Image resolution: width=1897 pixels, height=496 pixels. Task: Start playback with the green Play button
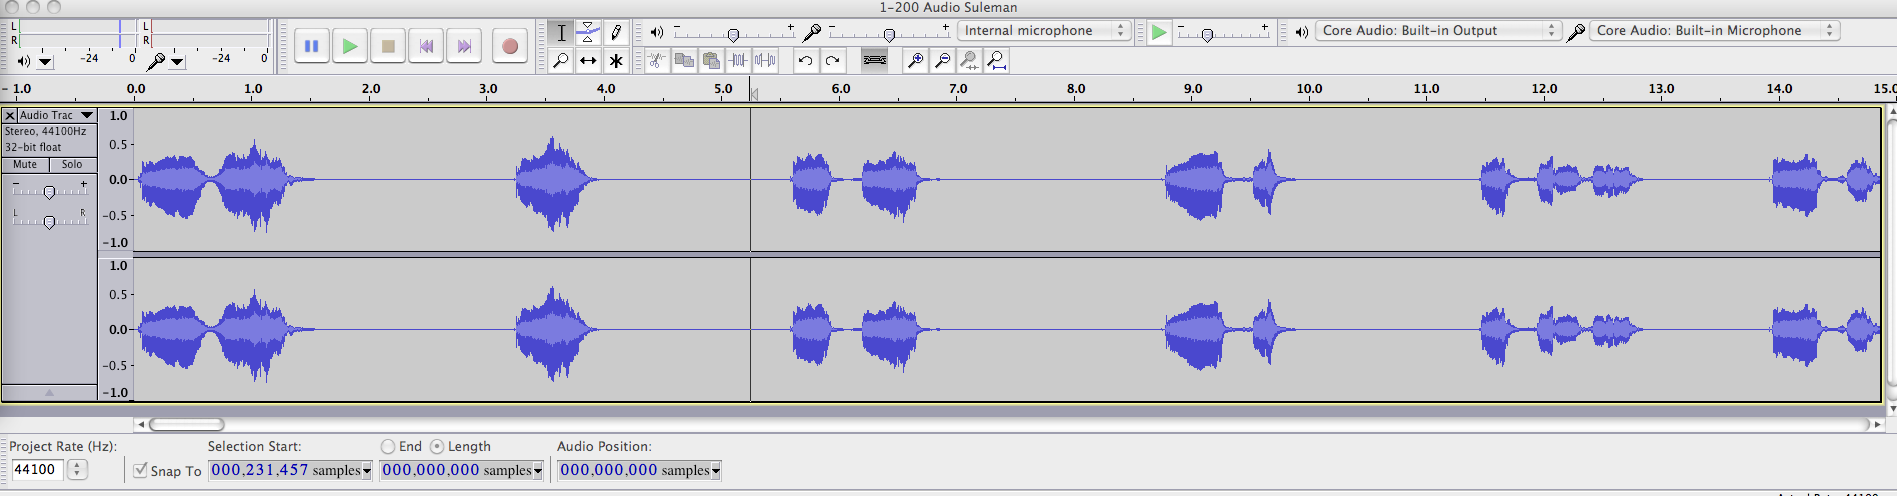pos(350,46)
